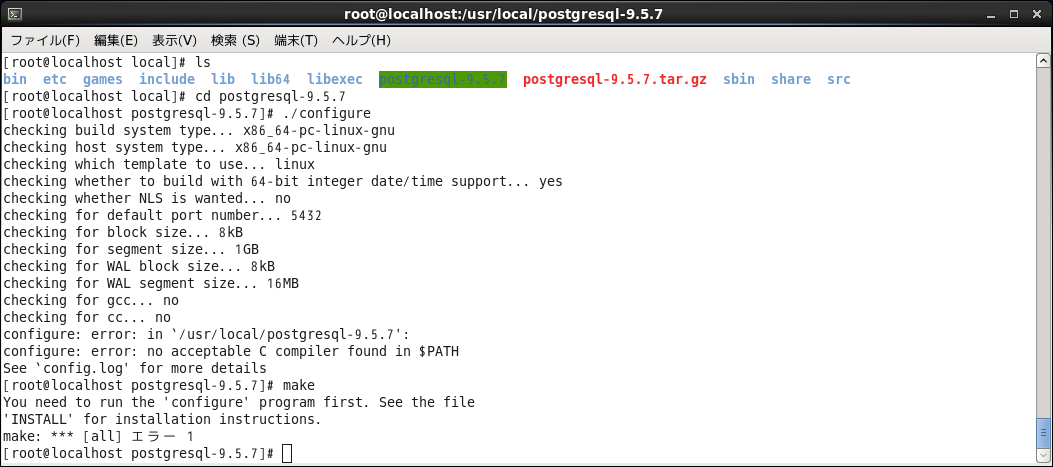Click the scrollbar down arrow

pyautogui.click(x=1043, y=454)
